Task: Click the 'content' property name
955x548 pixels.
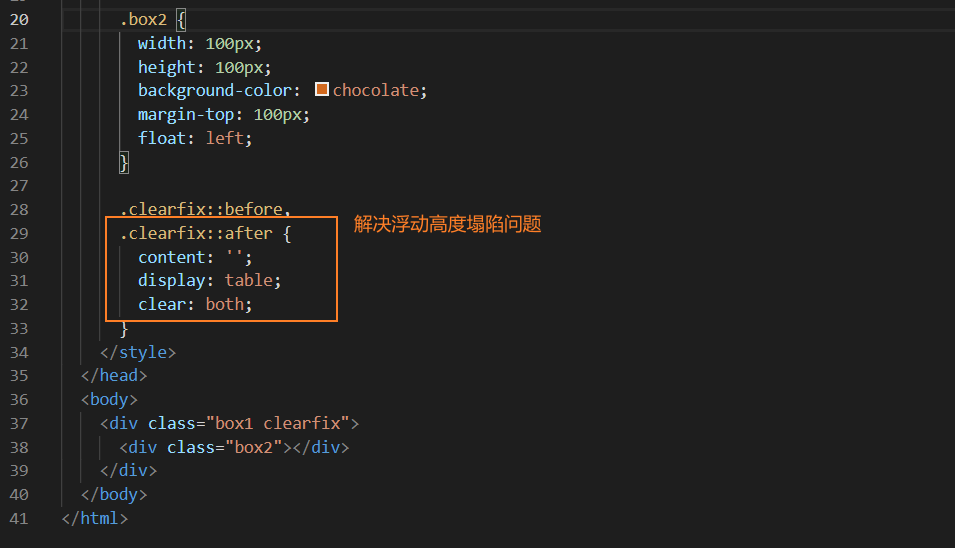Action: tap(171, 258)
